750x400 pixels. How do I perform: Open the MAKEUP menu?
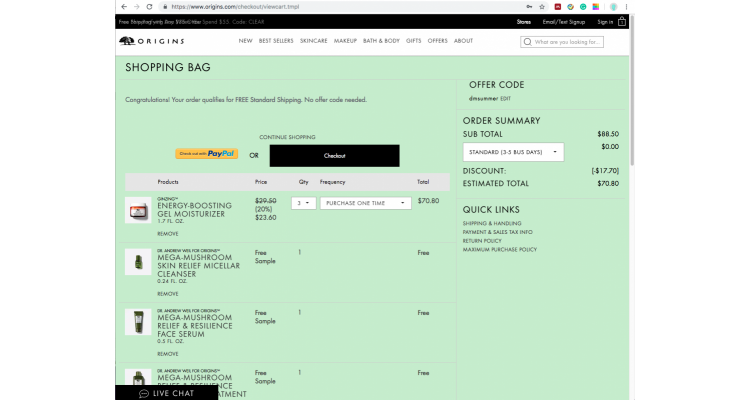point(345,41)
